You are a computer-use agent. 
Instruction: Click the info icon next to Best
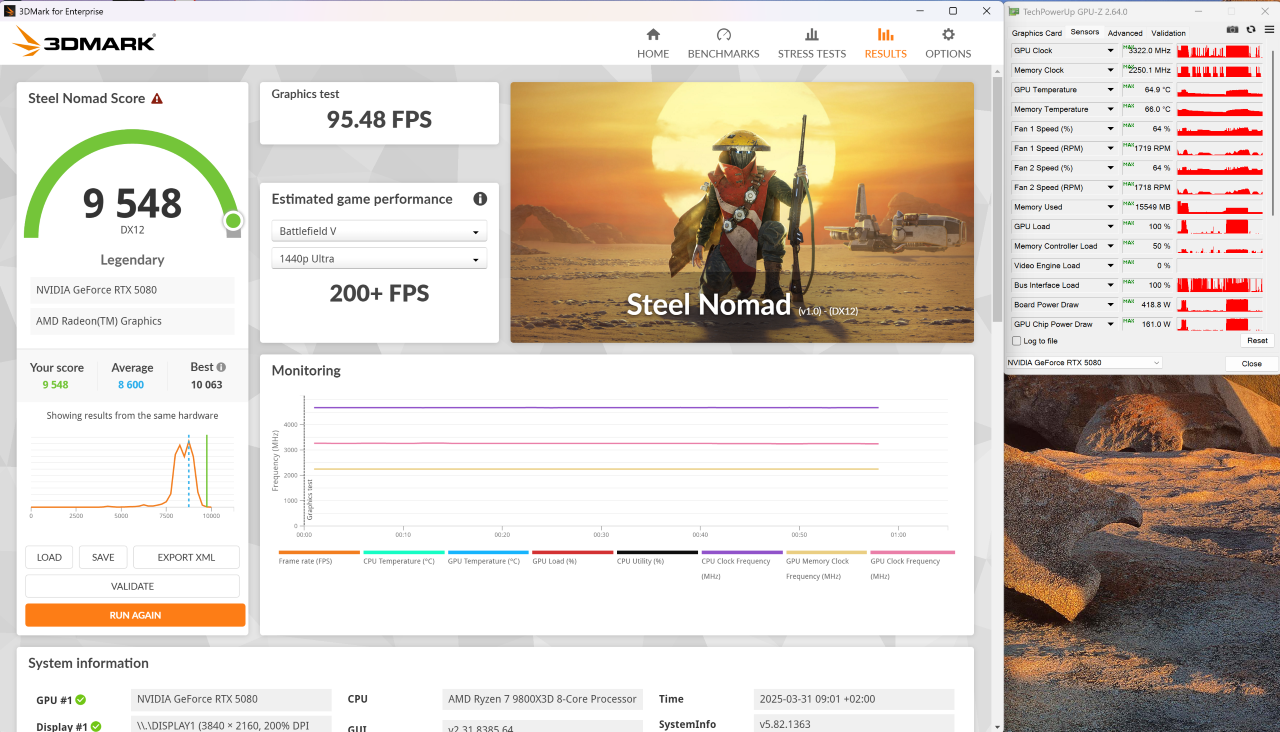(221, 367)
